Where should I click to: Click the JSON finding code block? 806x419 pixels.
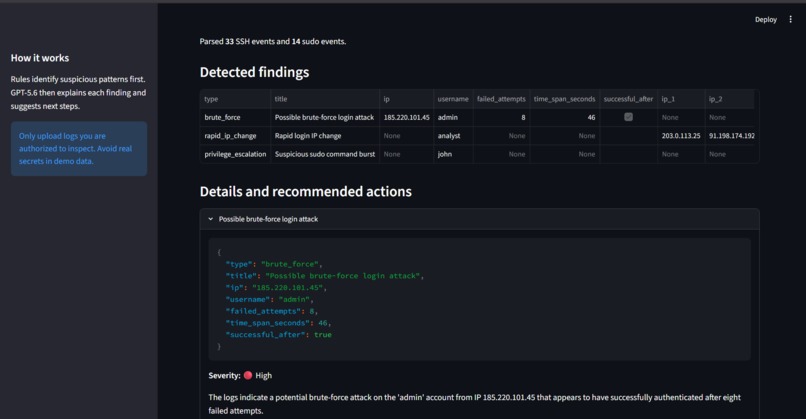479,300
